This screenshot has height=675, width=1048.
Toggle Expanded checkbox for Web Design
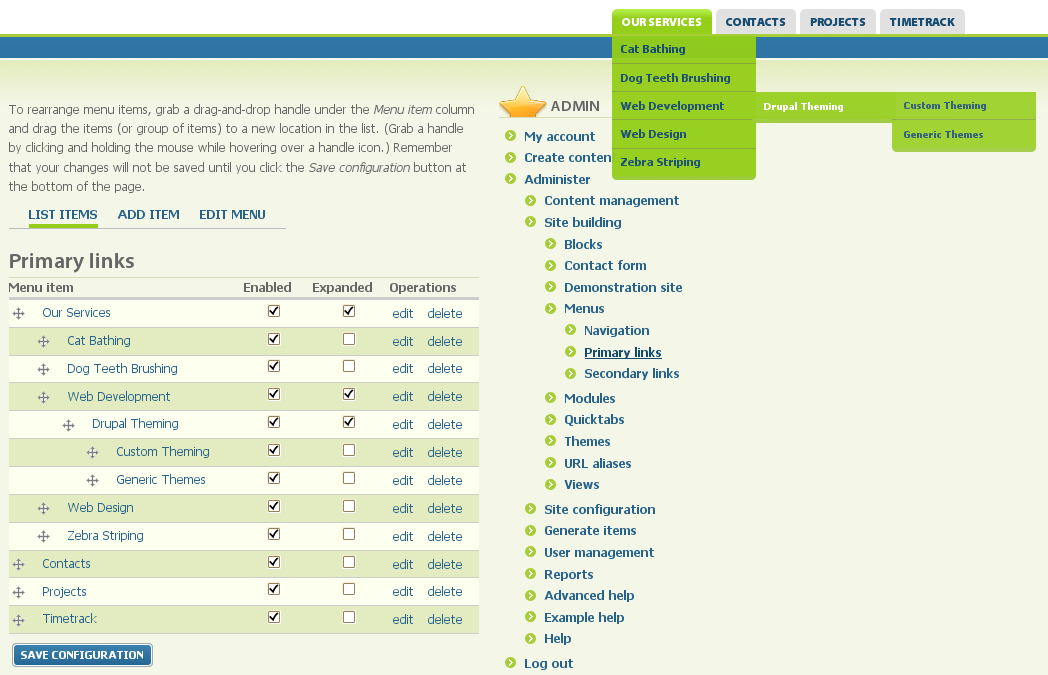pyautogui.click(x=348, y=506)
